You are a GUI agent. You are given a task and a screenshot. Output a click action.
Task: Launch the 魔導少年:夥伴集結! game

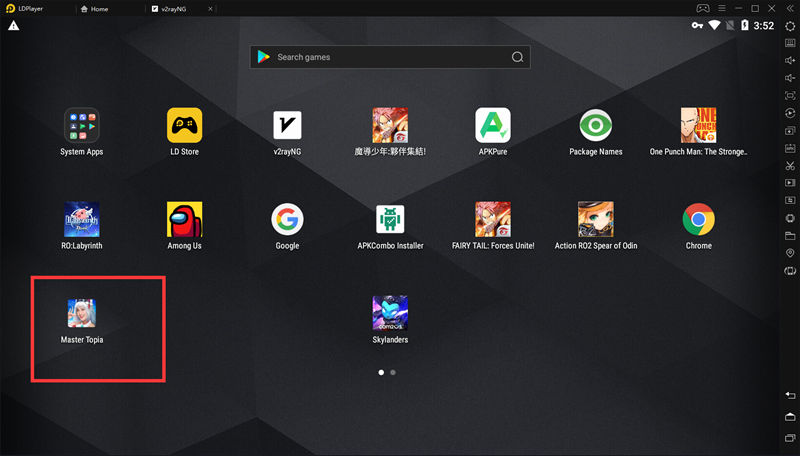point(390,125)
